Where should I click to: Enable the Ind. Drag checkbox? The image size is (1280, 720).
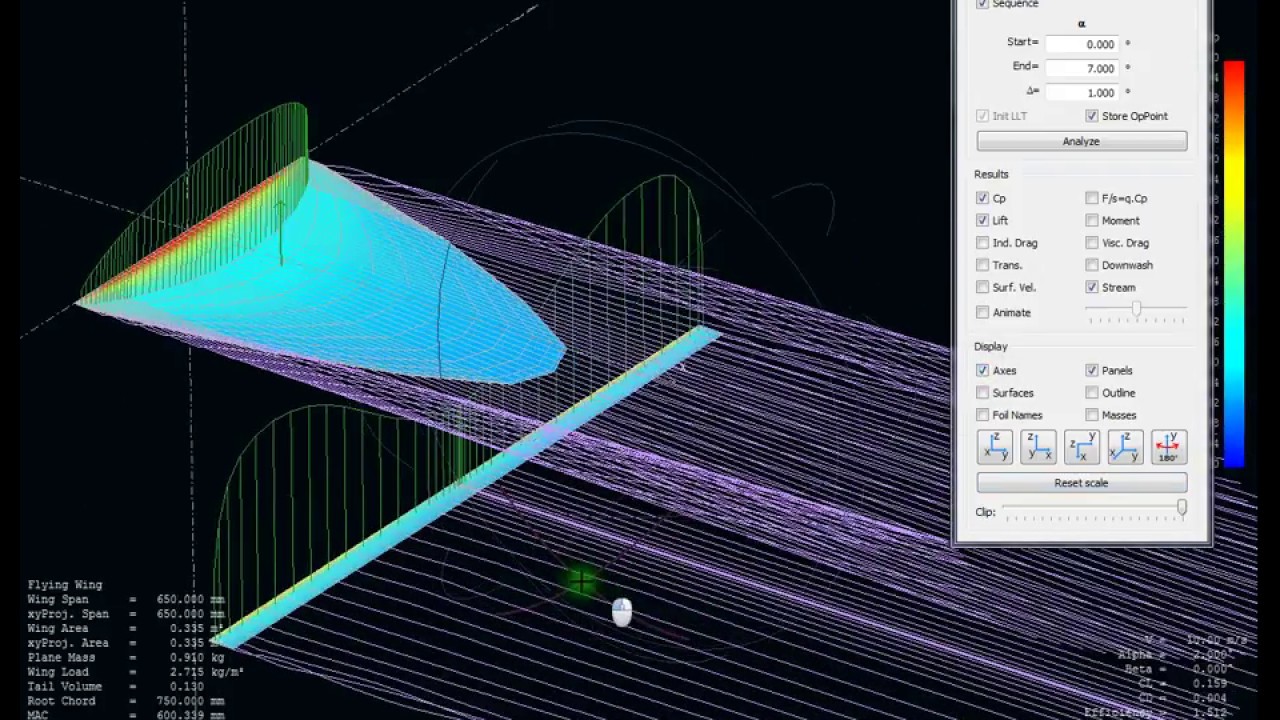click(x=983, y=243)
